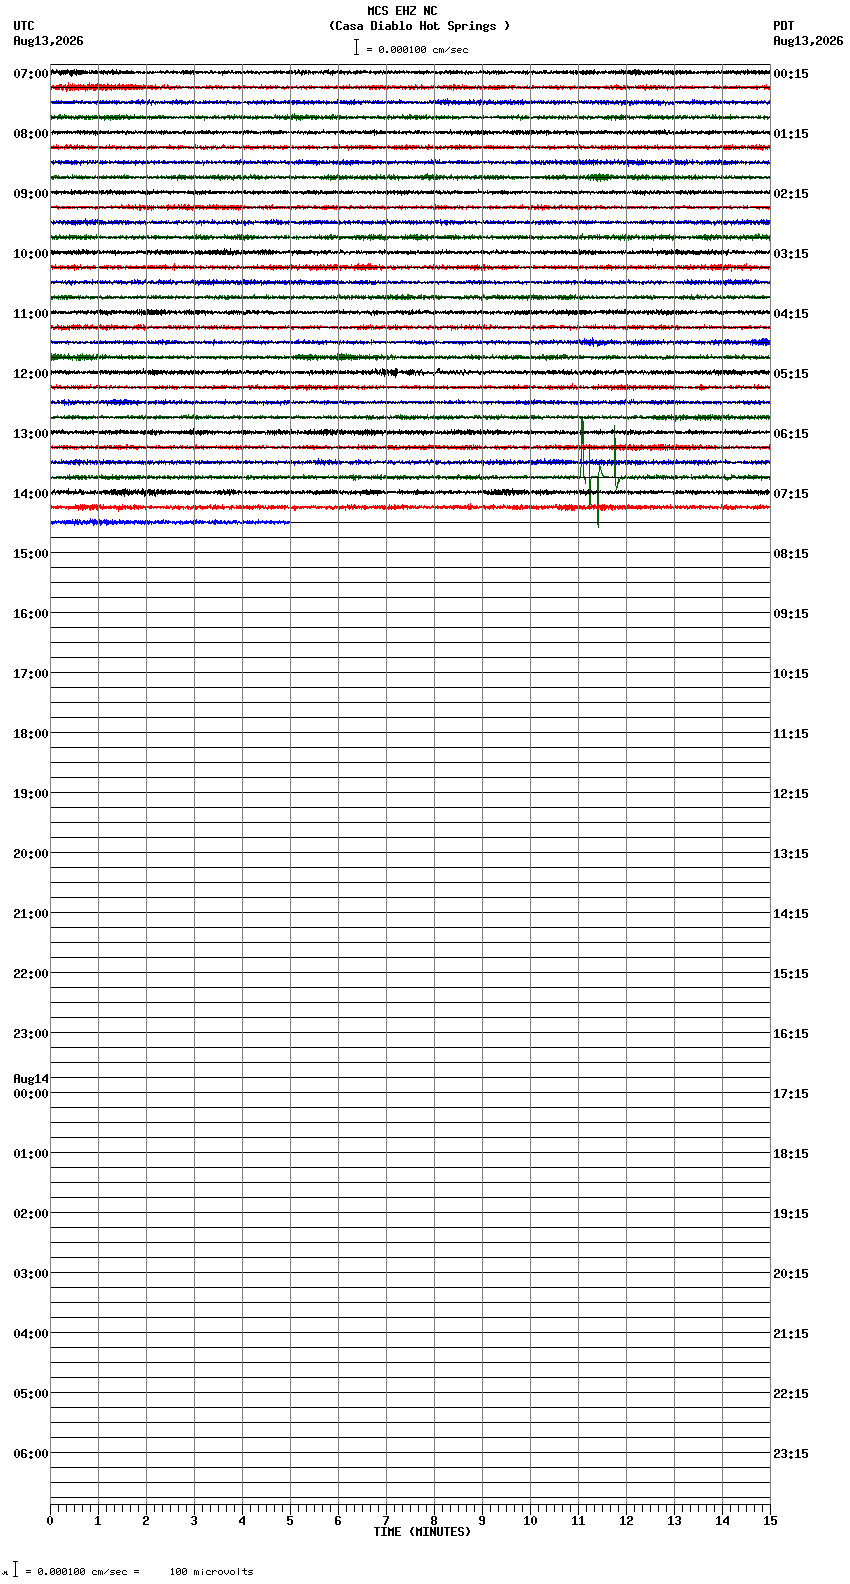The height and width of the screenshot is (1584, 850).
Task: Click the '00:00' UTC time label
Action: tap(31, 1094)
